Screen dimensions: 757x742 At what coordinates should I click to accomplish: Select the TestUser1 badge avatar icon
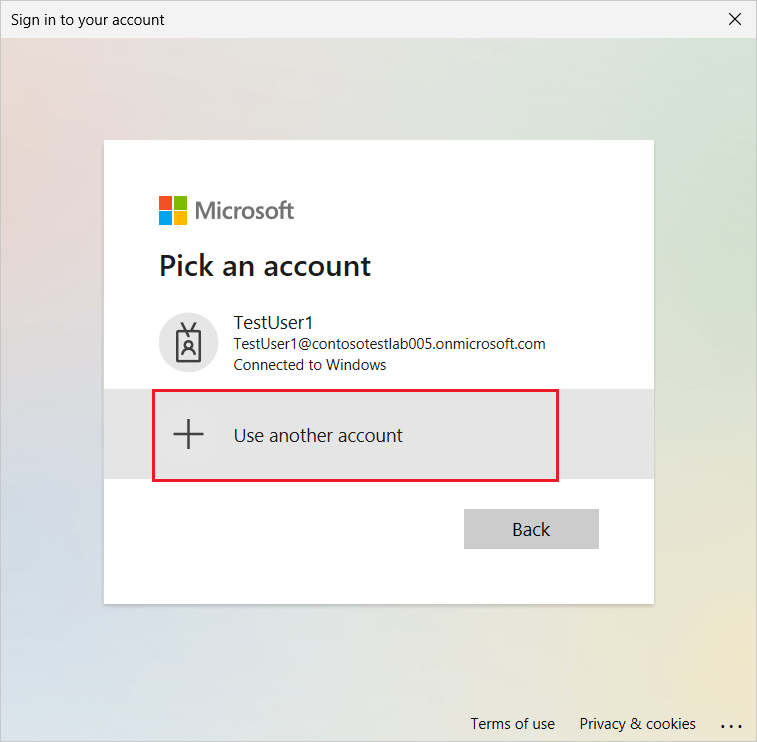click(188, 342)
